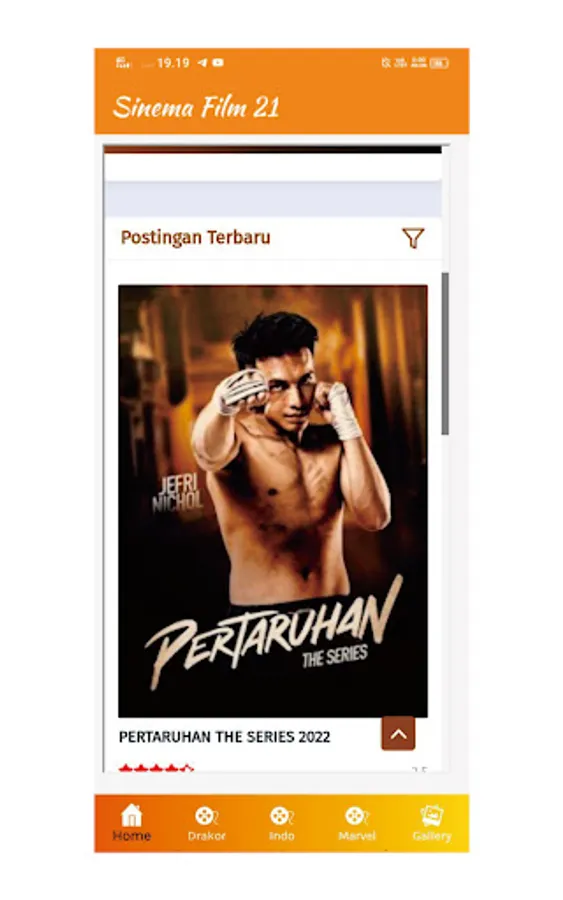
Task: Switch to the Marvel tab label
Action: click(x=356, y=836)
